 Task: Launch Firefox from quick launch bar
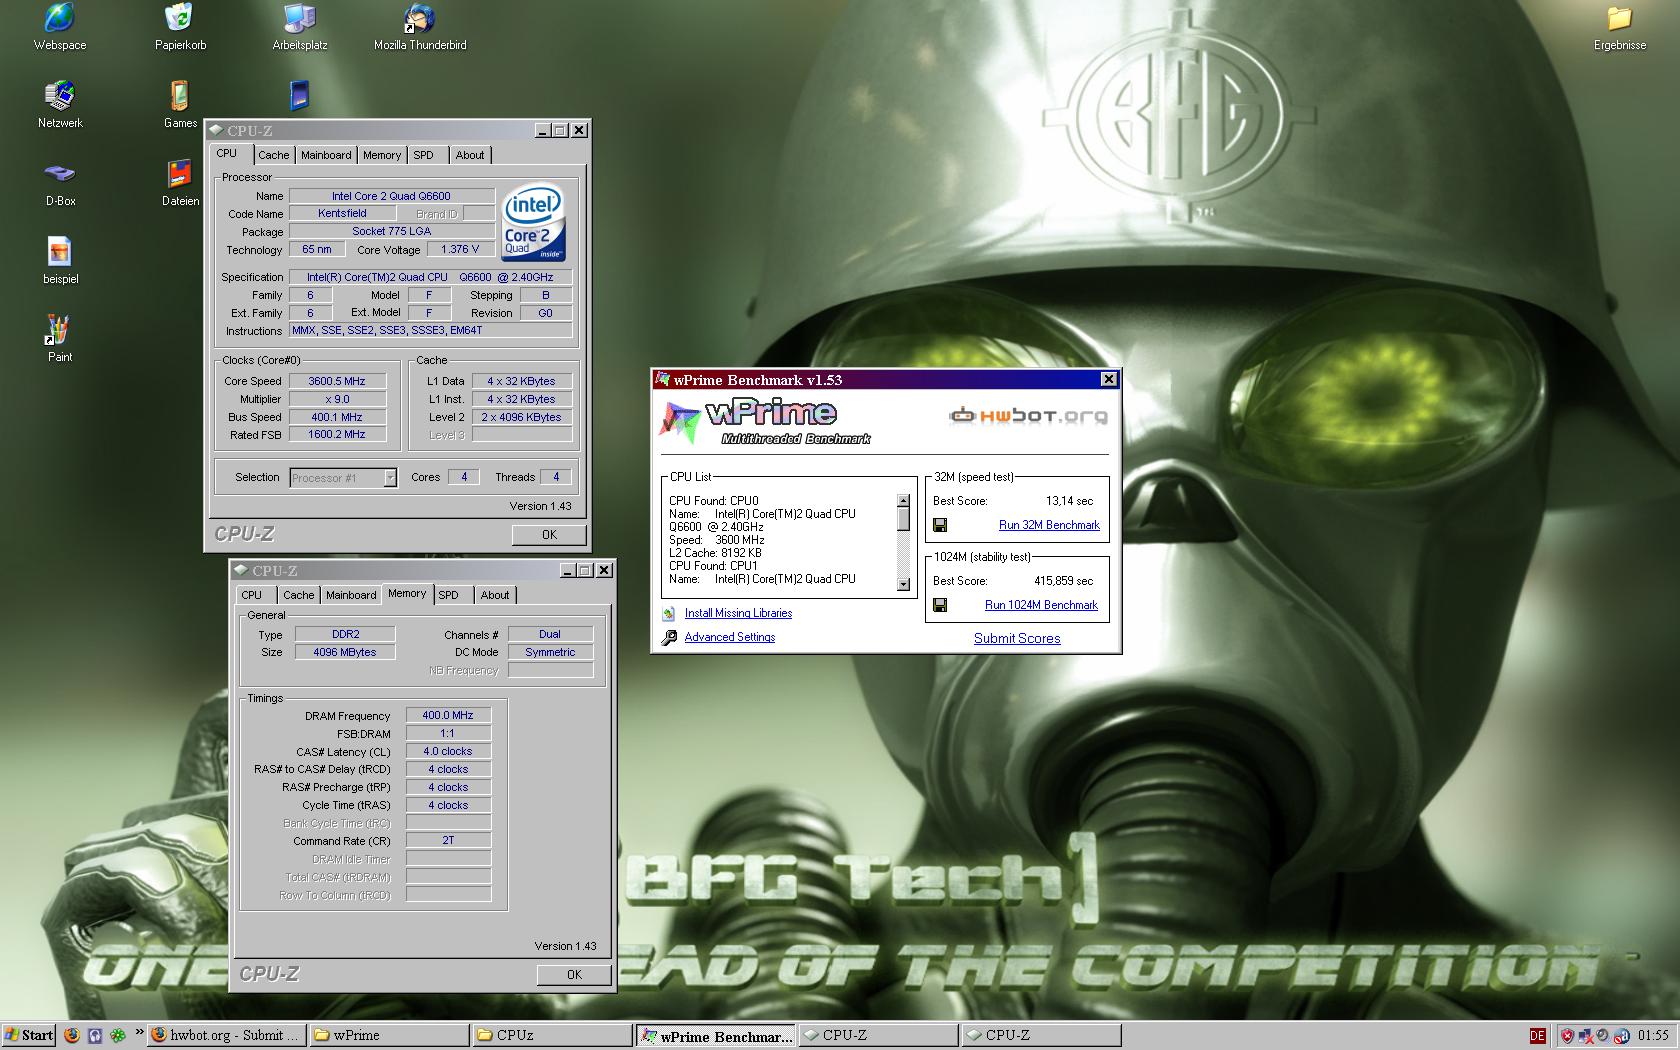click(72, 1035)
